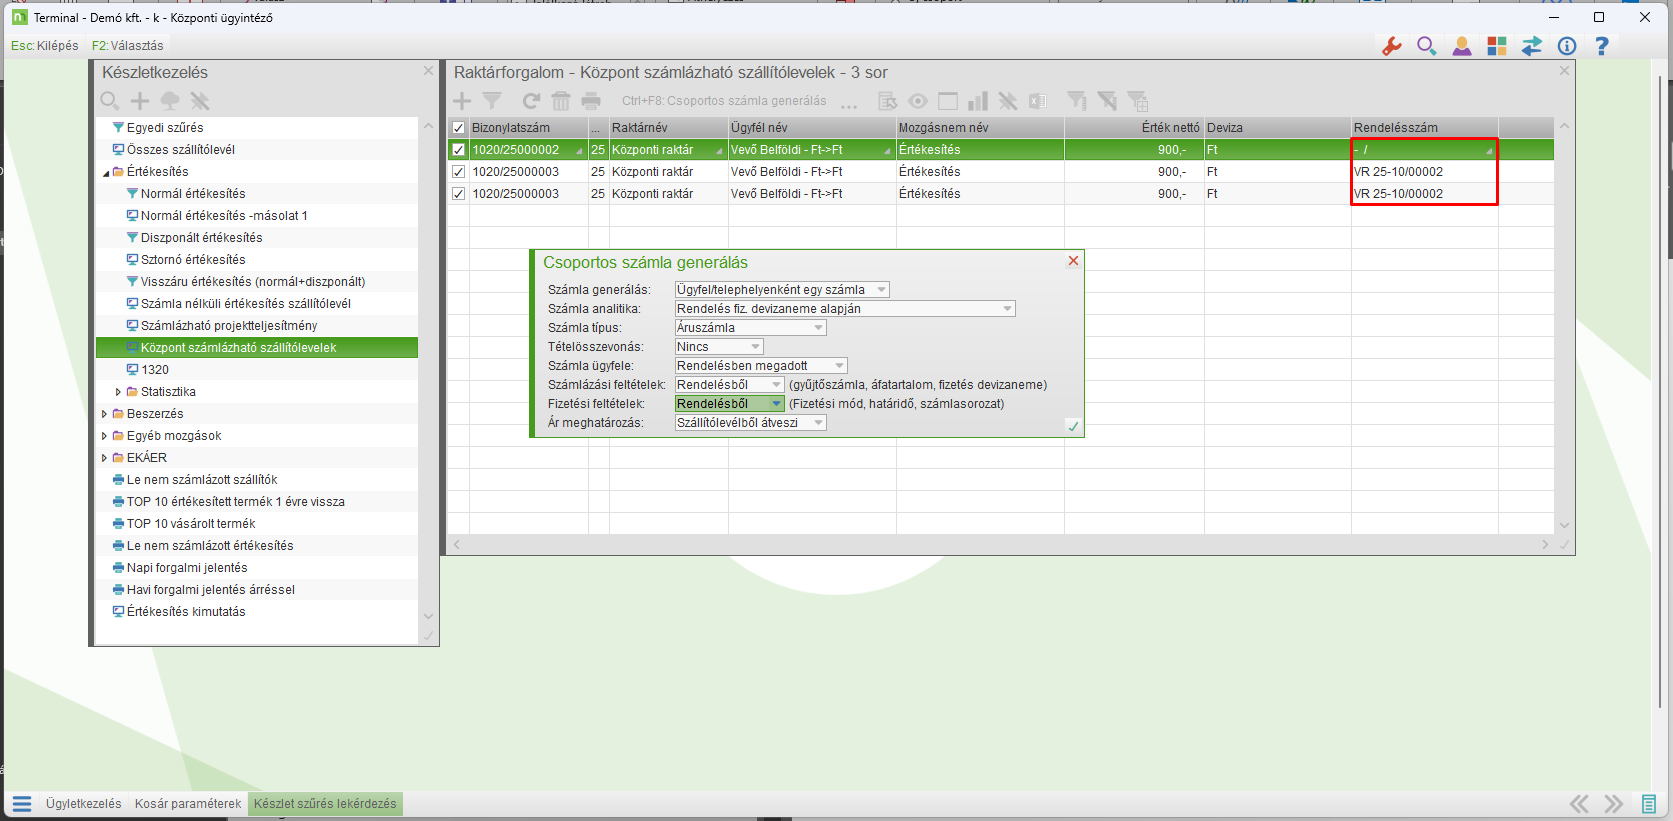Screen dimensions: 1673x821
Task: Open the Számla analitika dropdown
Action: [x=845, y=309]
